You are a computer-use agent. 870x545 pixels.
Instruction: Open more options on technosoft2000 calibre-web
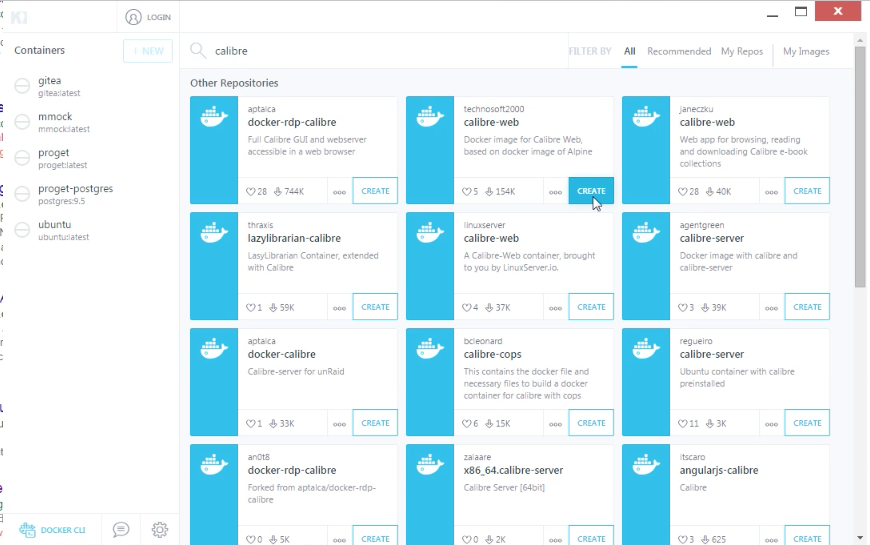[x=555, y=192]
